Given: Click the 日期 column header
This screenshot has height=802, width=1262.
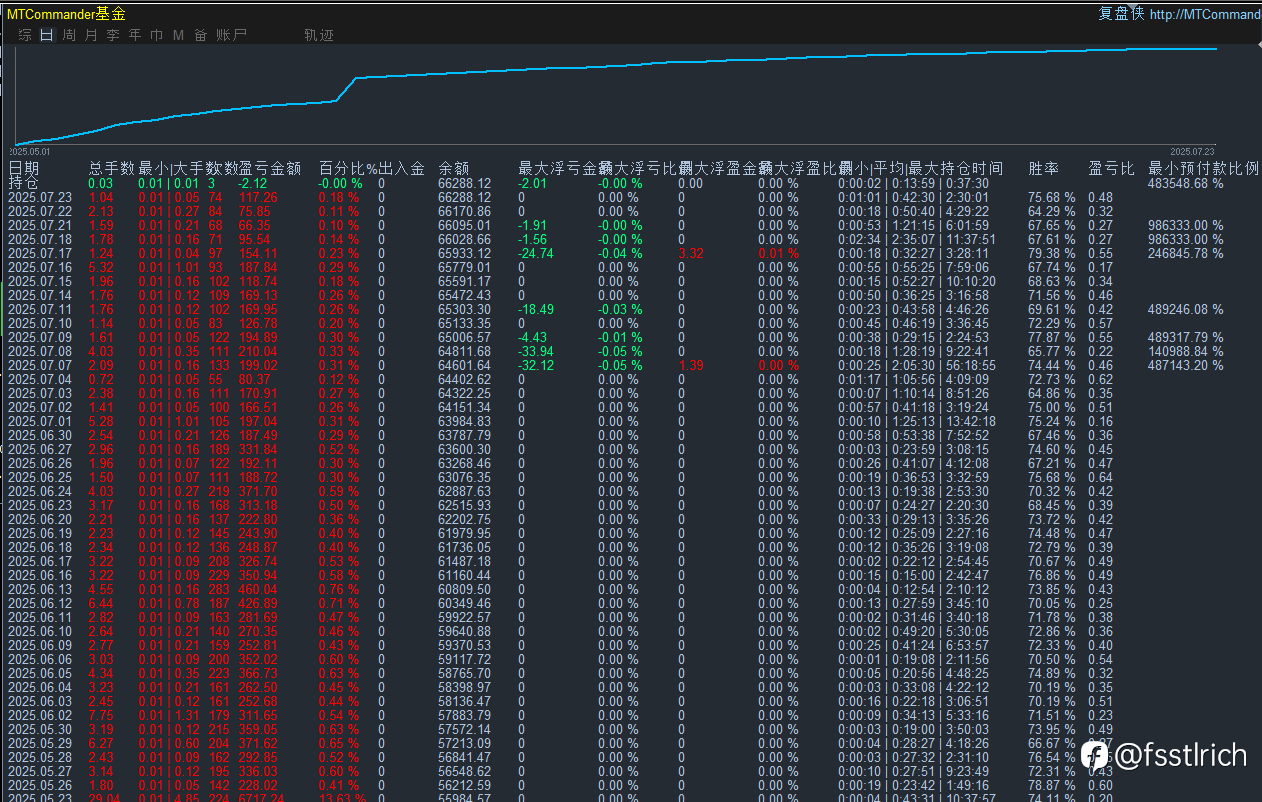Looking at the screenshot, I should click(24, 169).
